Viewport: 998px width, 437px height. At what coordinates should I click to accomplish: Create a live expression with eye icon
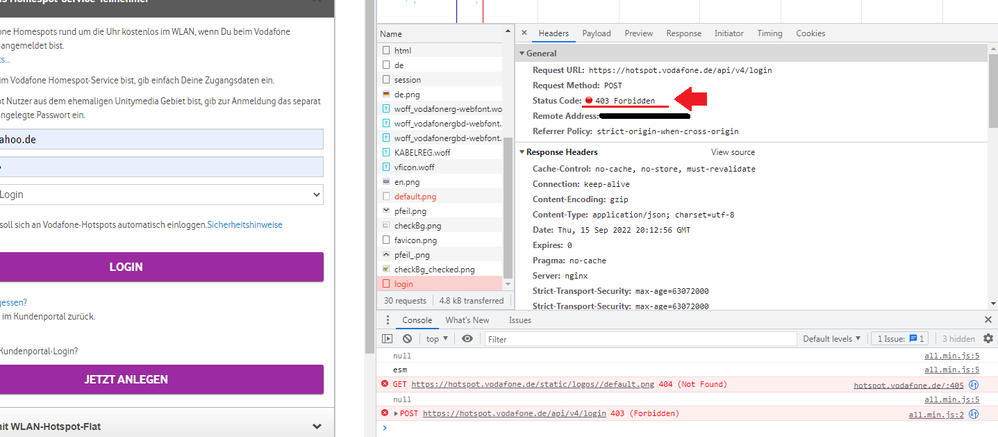click(467, 339)
